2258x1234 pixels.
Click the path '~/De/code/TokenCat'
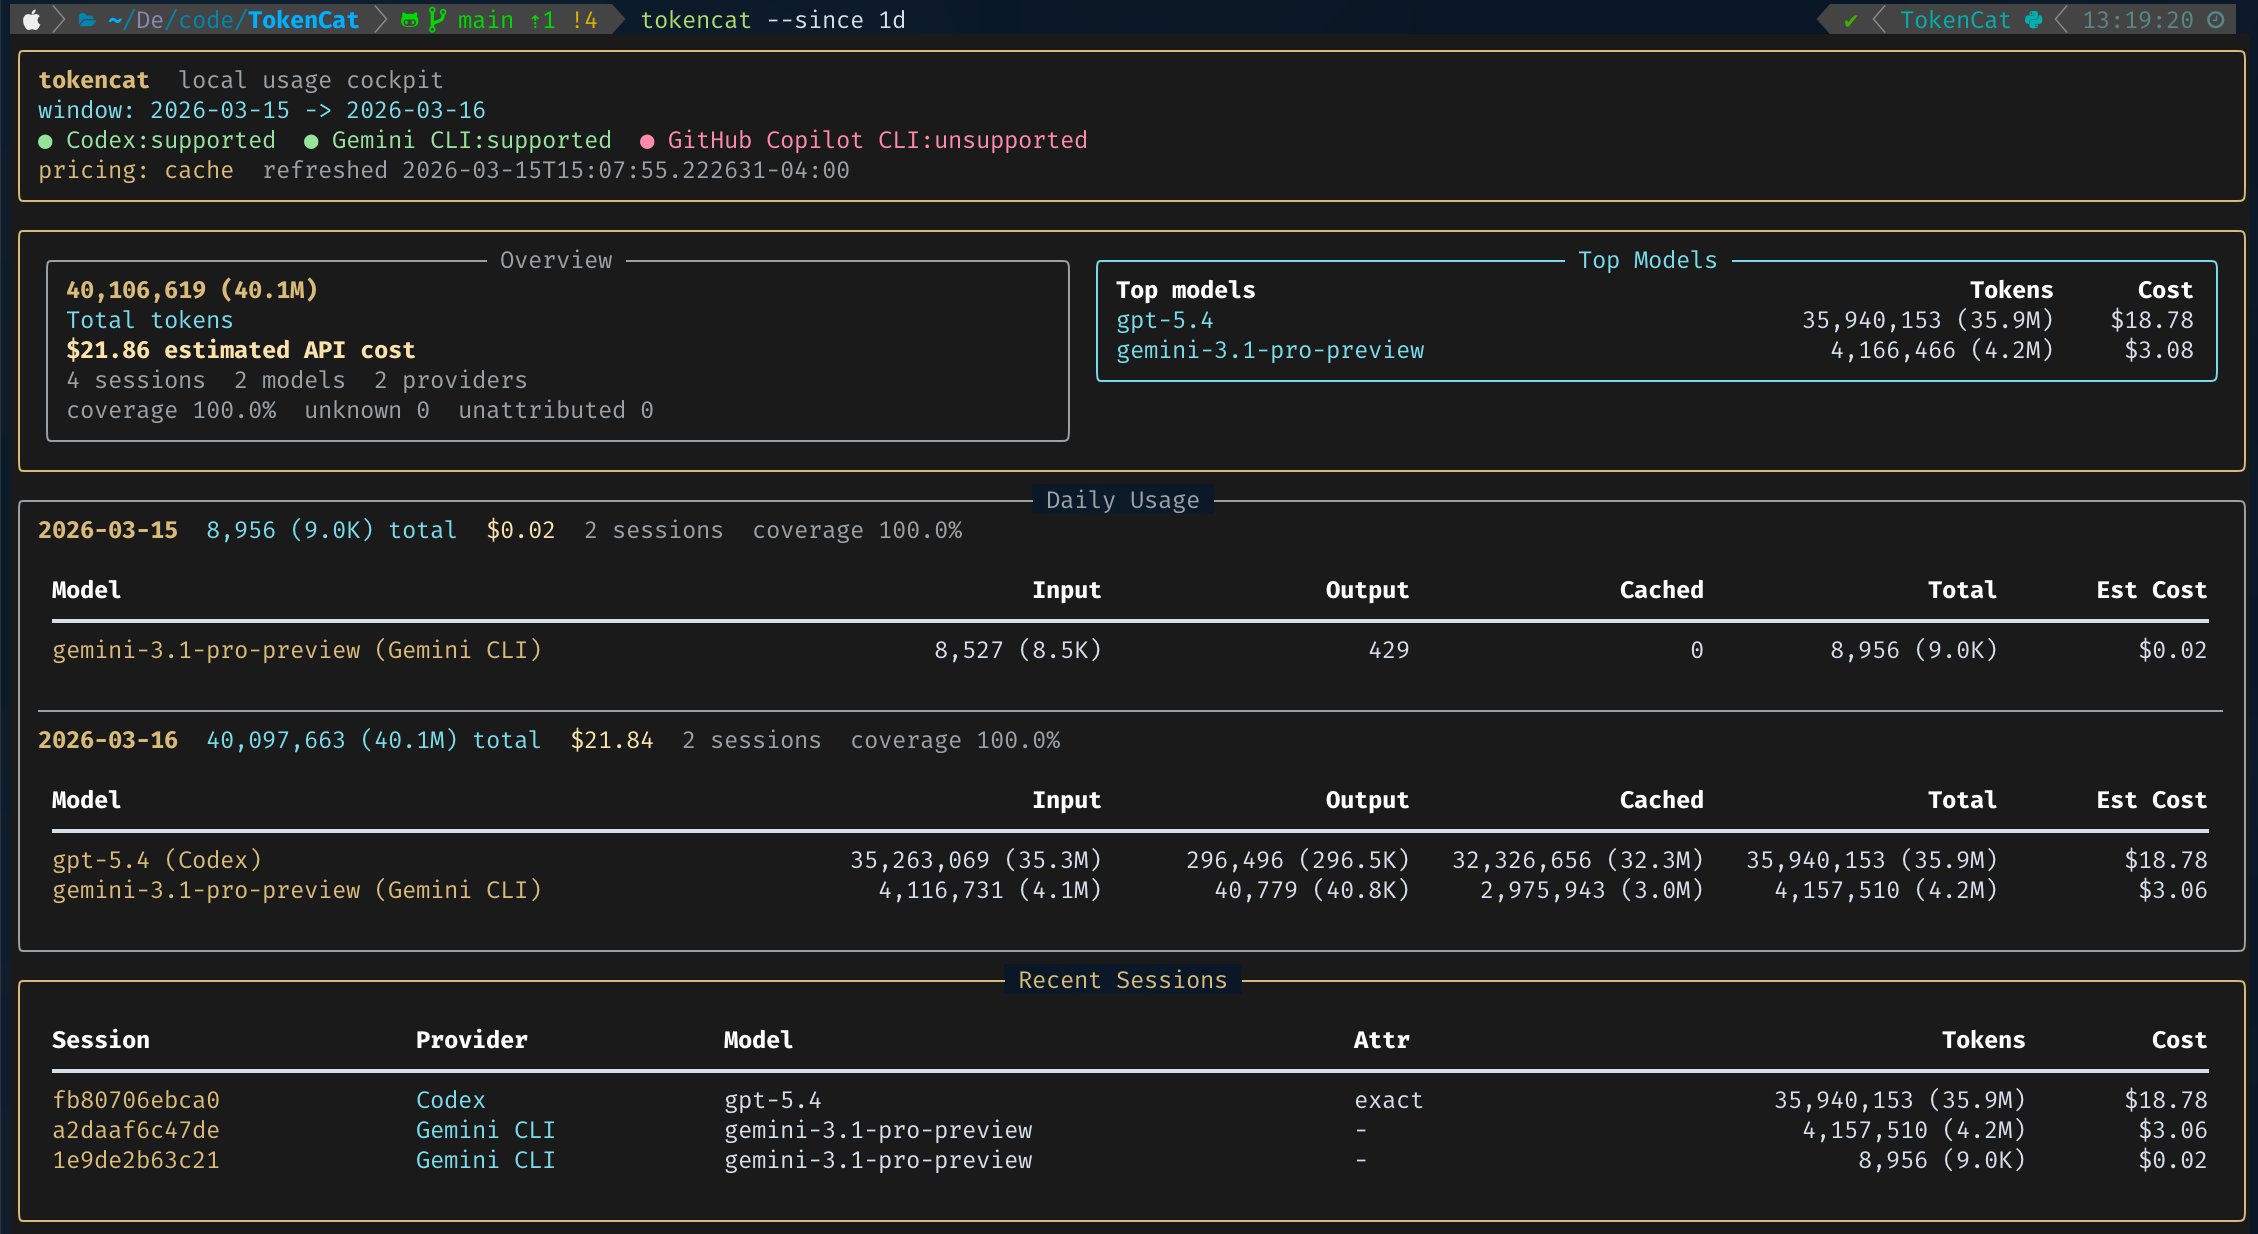[x=233, y=20]
